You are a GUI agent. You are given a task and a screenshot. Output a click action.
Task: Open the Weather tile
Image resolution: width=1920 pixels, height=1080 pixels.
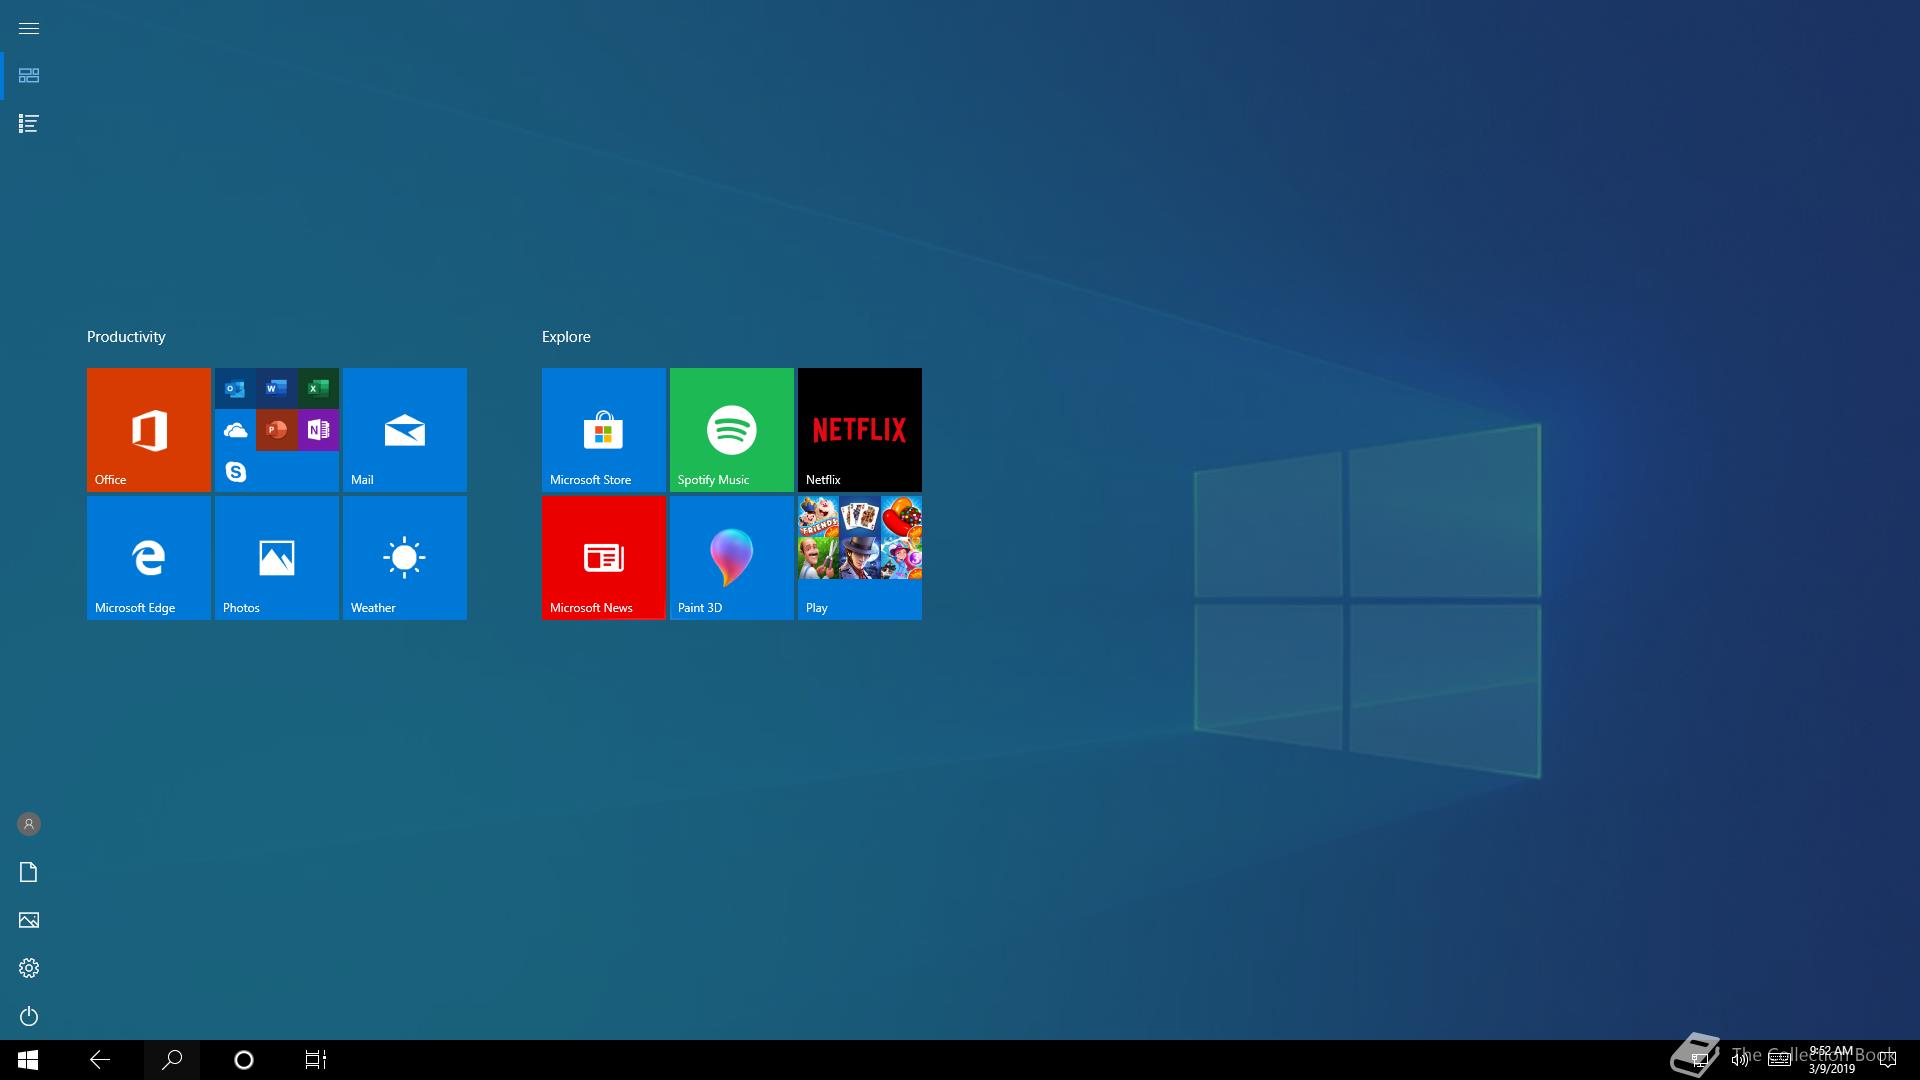click(405, 558)
